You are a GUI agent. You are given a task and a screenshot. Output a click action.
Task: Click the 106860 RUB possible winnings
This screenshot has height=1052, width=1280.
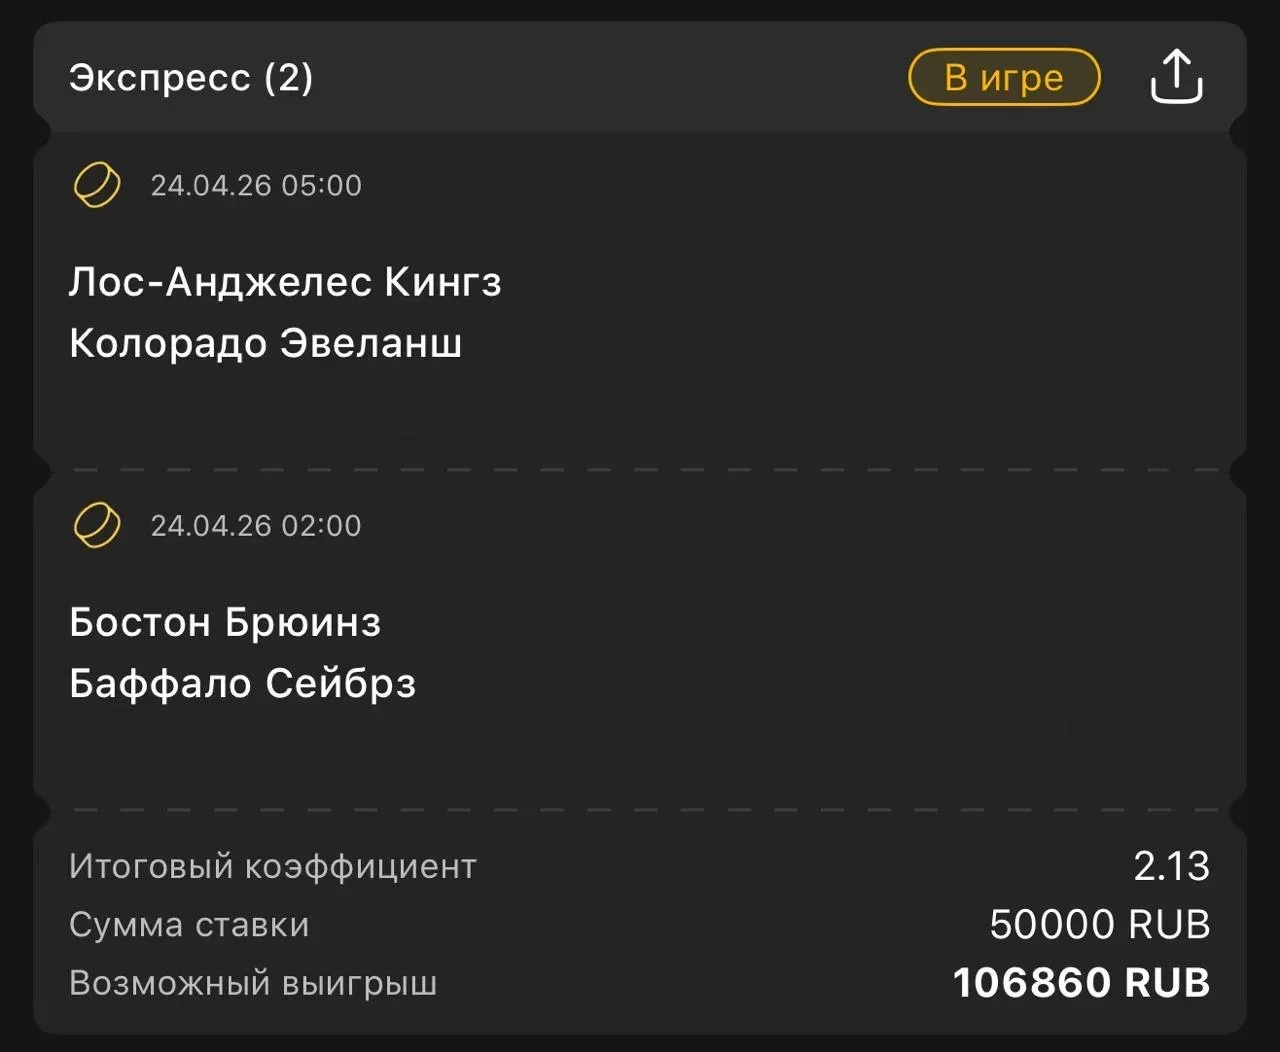(1081, 984)
